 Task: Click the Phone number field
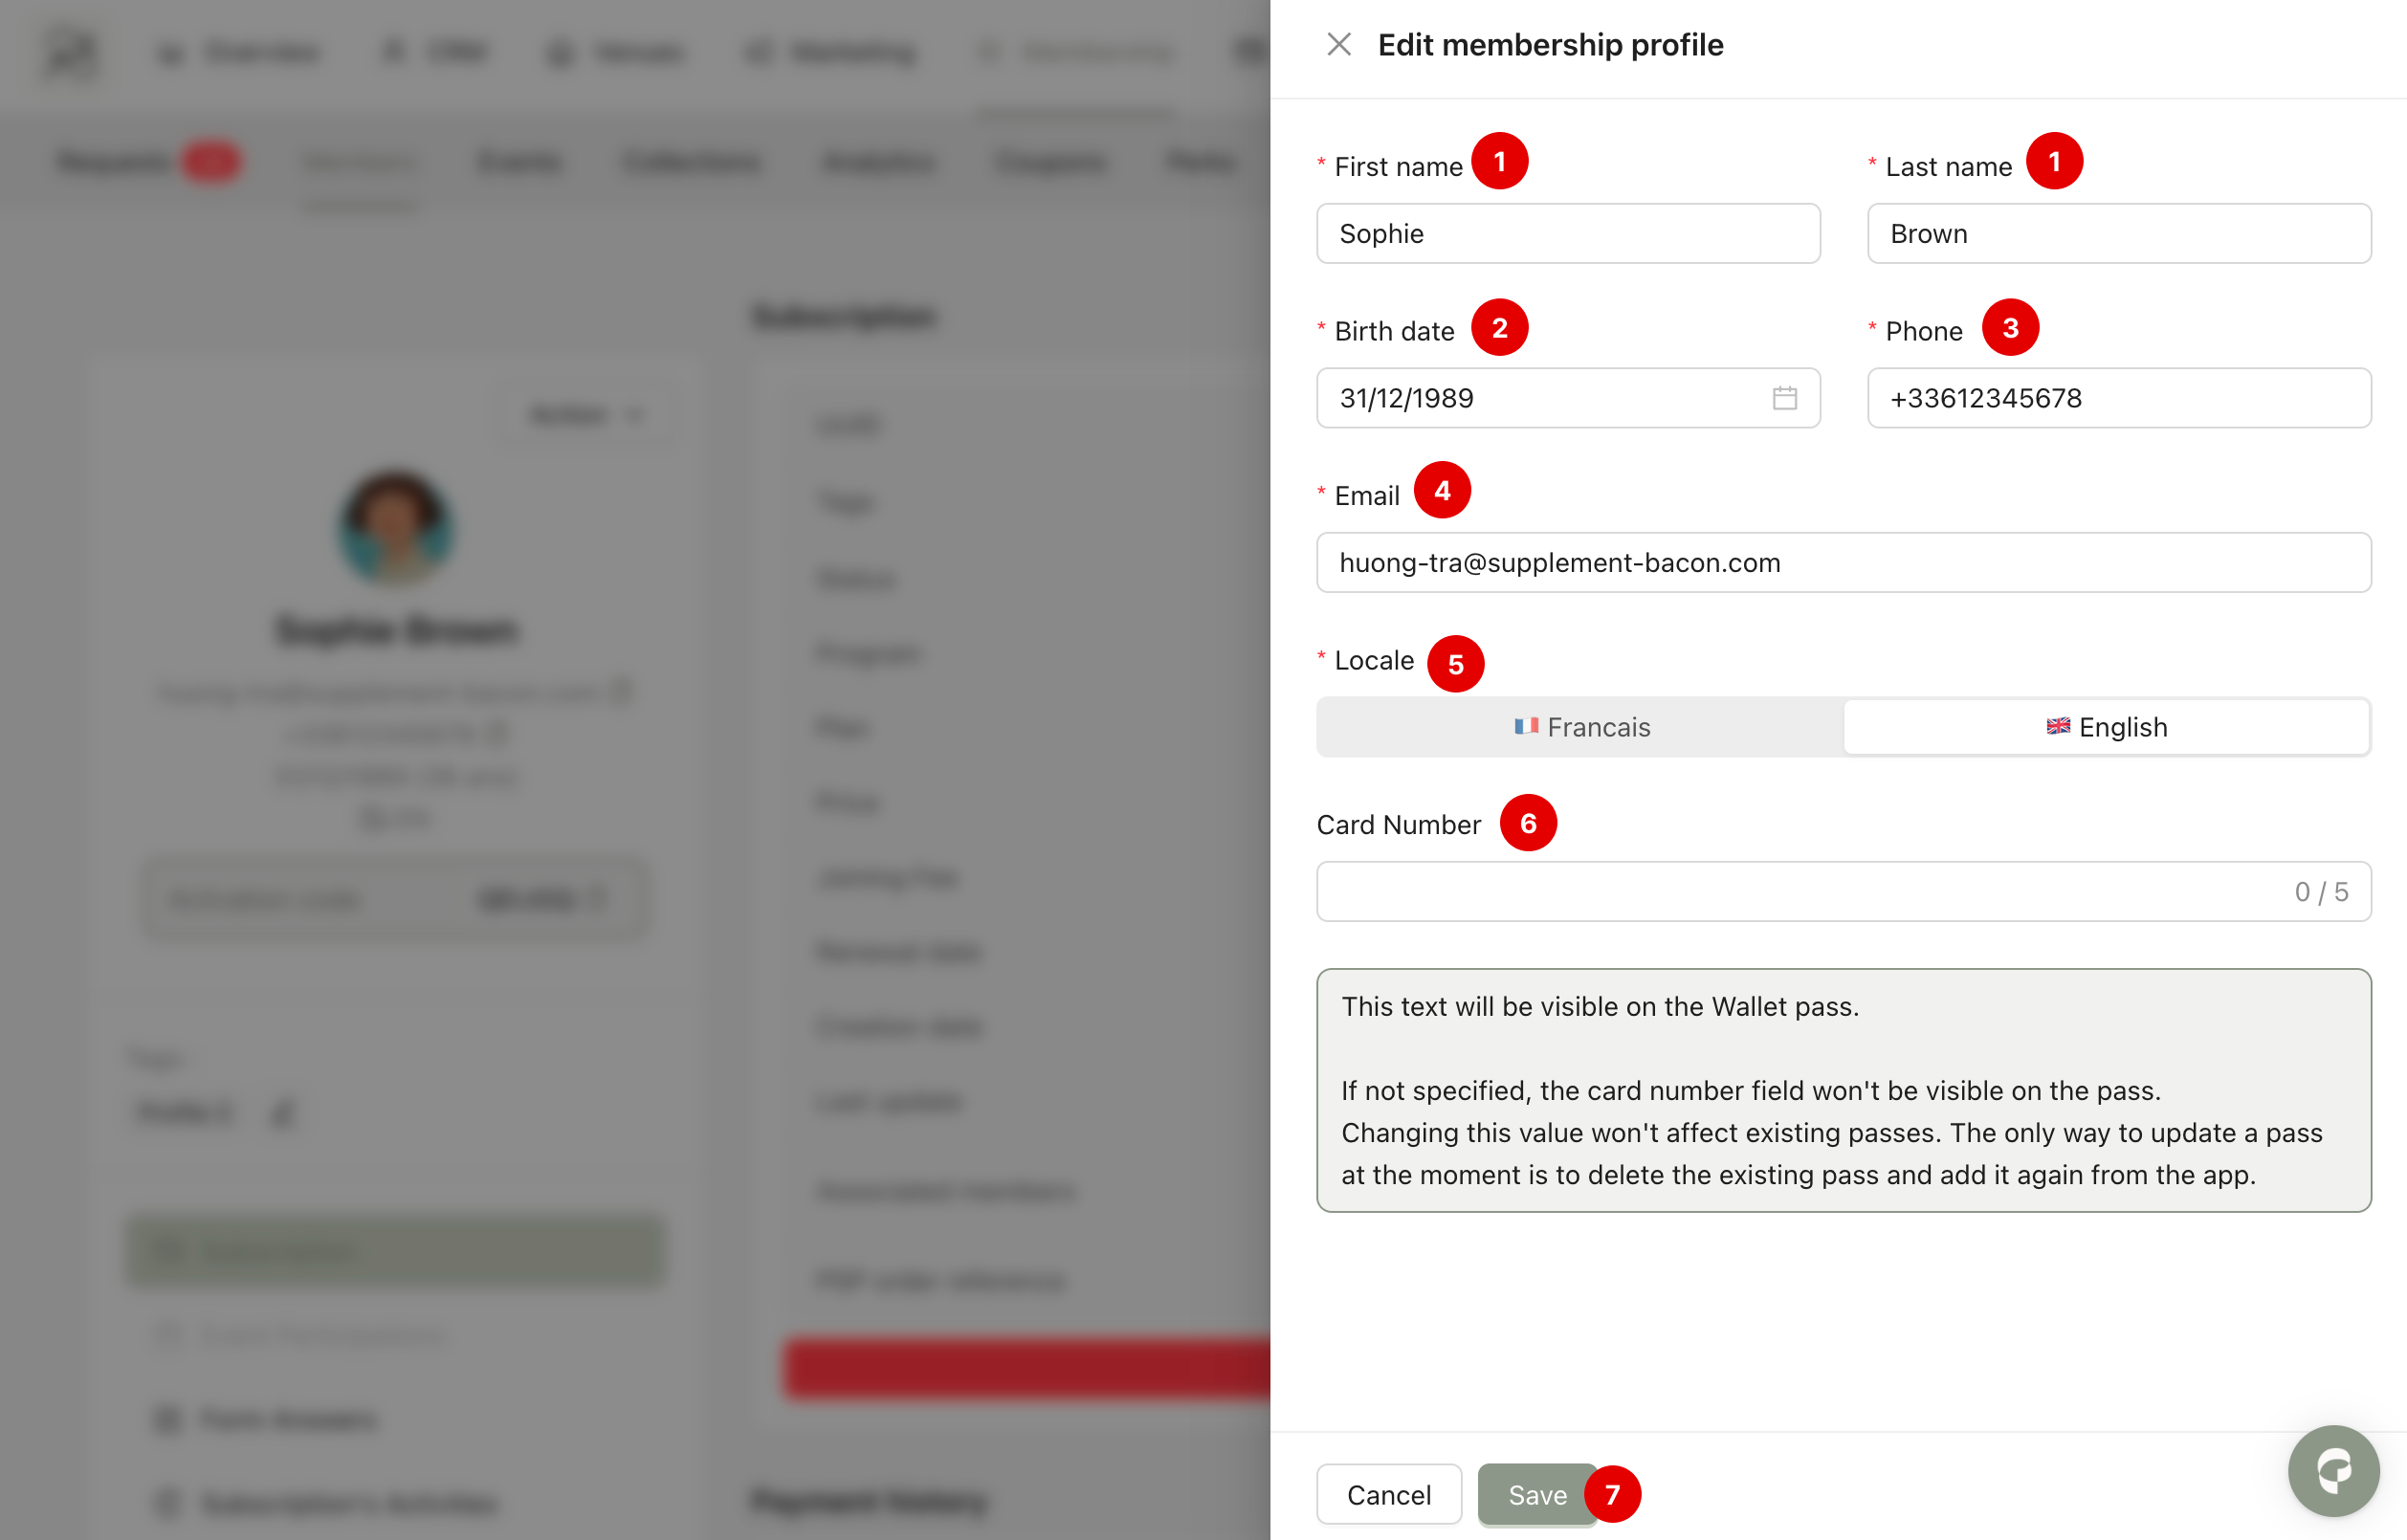pos(2118,398)
